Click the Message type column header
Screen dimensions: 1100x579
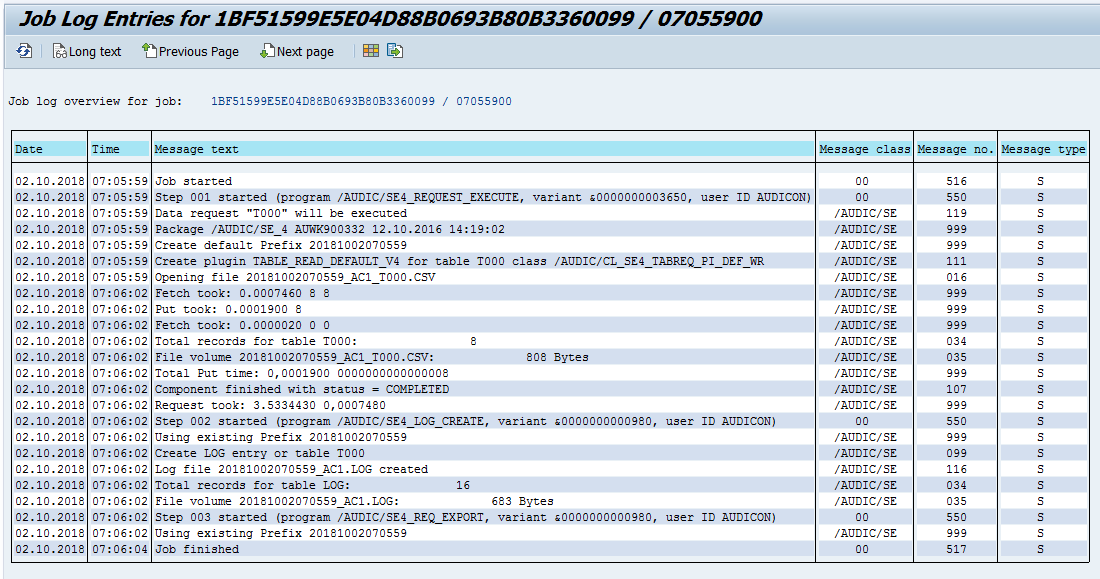(1042, 148)
